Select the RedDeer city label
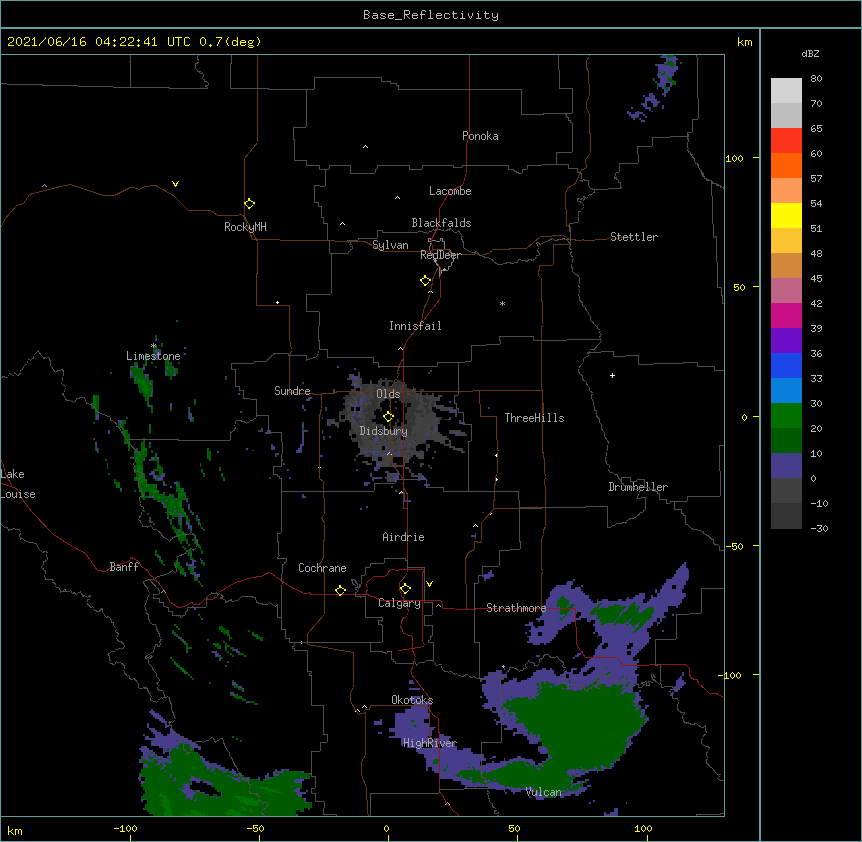 pyautogui.click(x=440, y=255)
